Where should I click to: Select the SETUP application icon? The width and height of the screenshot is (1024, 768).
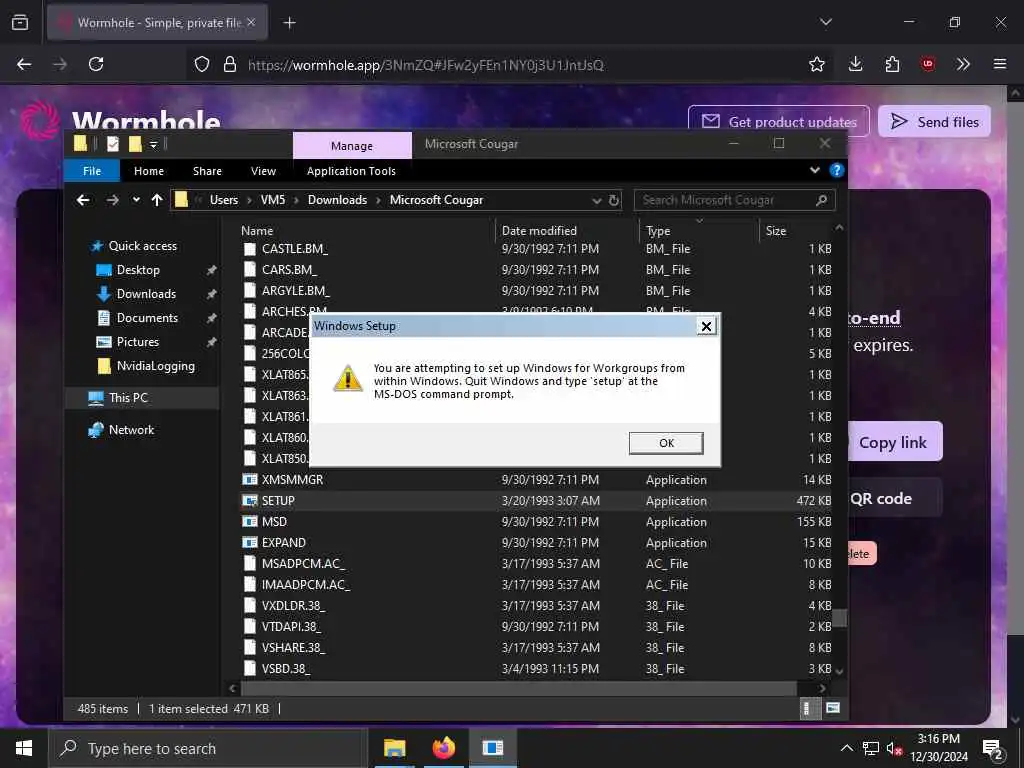[249, 501]
